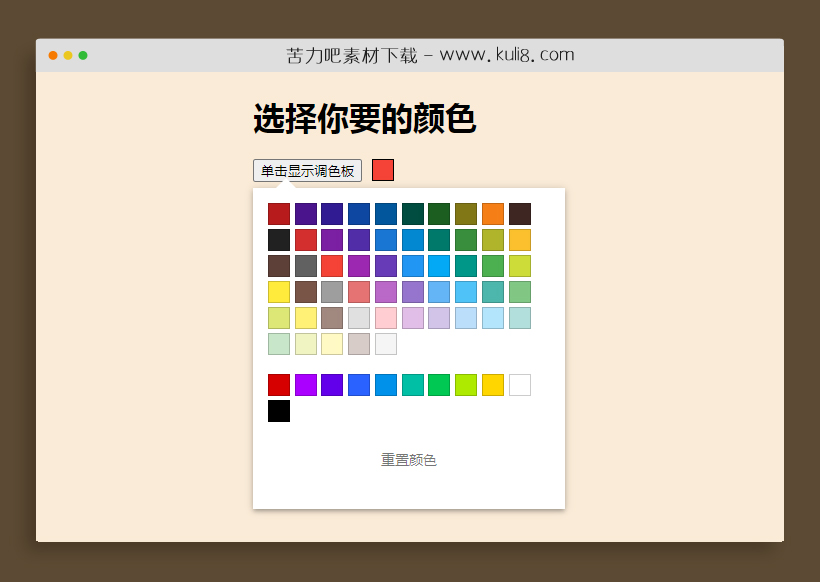820x582 pixels.
Task: Select the dark red swatch in the top-left corner
Action: click(x=279, y=213)
